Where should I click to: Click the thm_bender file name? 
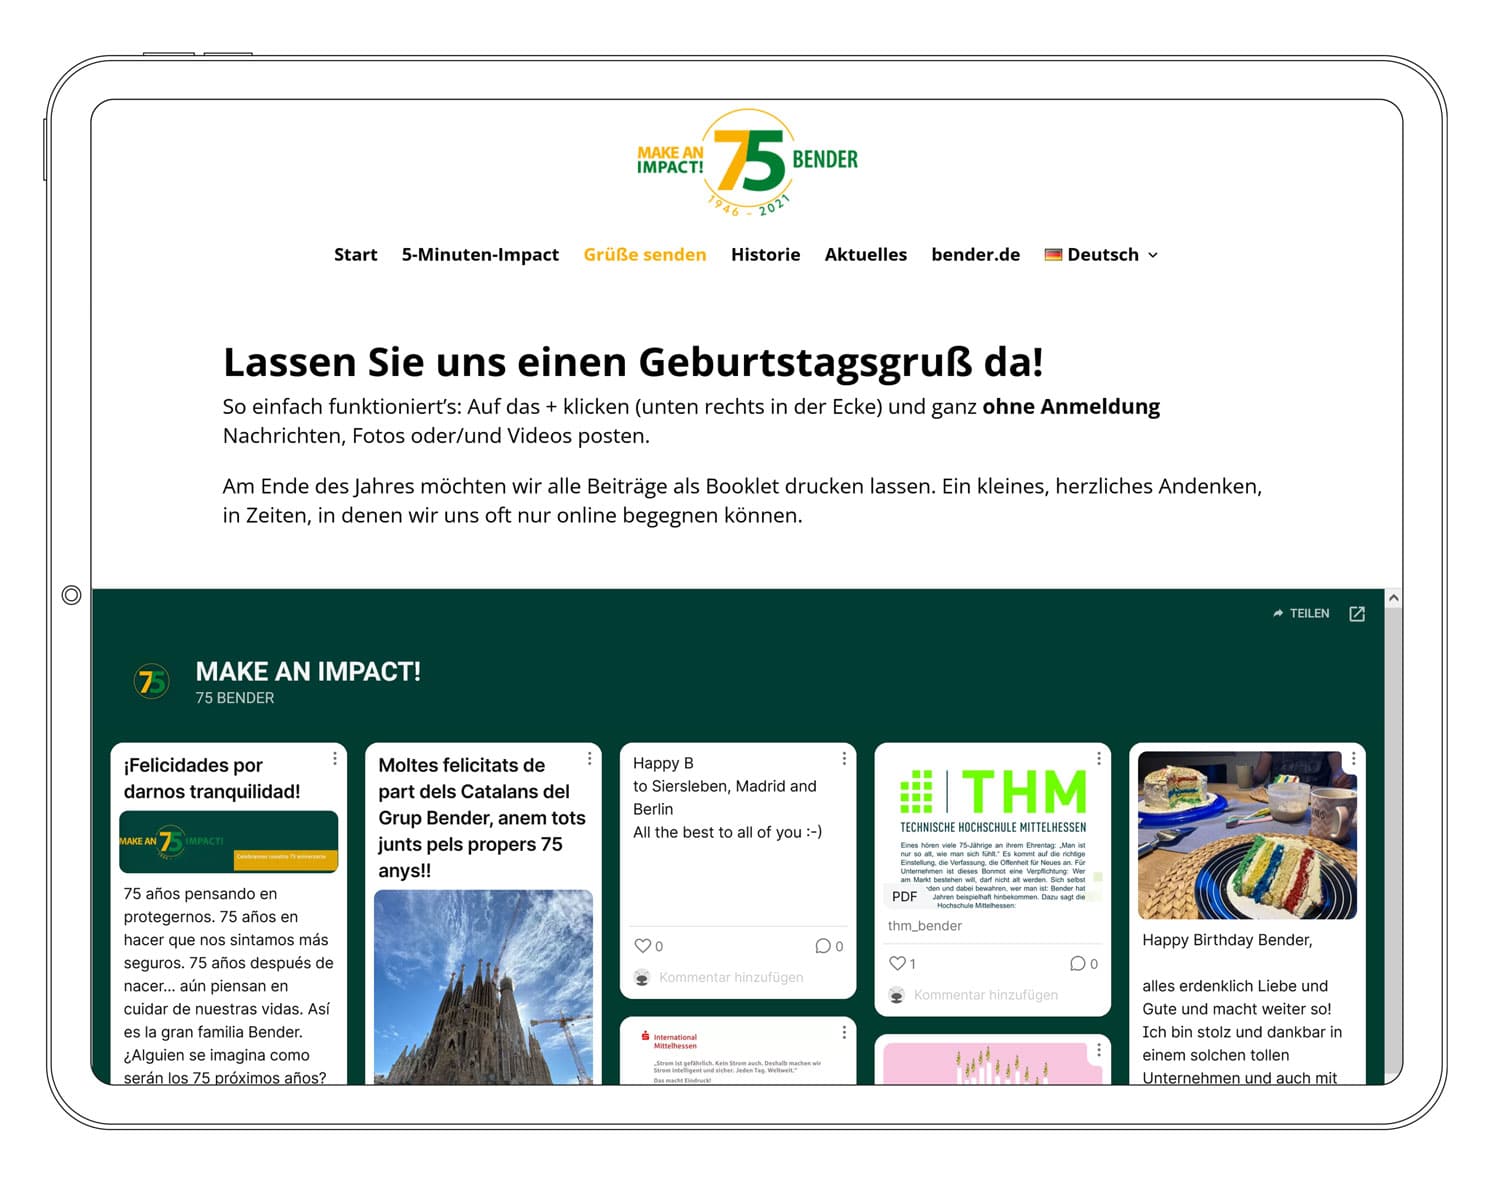point(925,926)
